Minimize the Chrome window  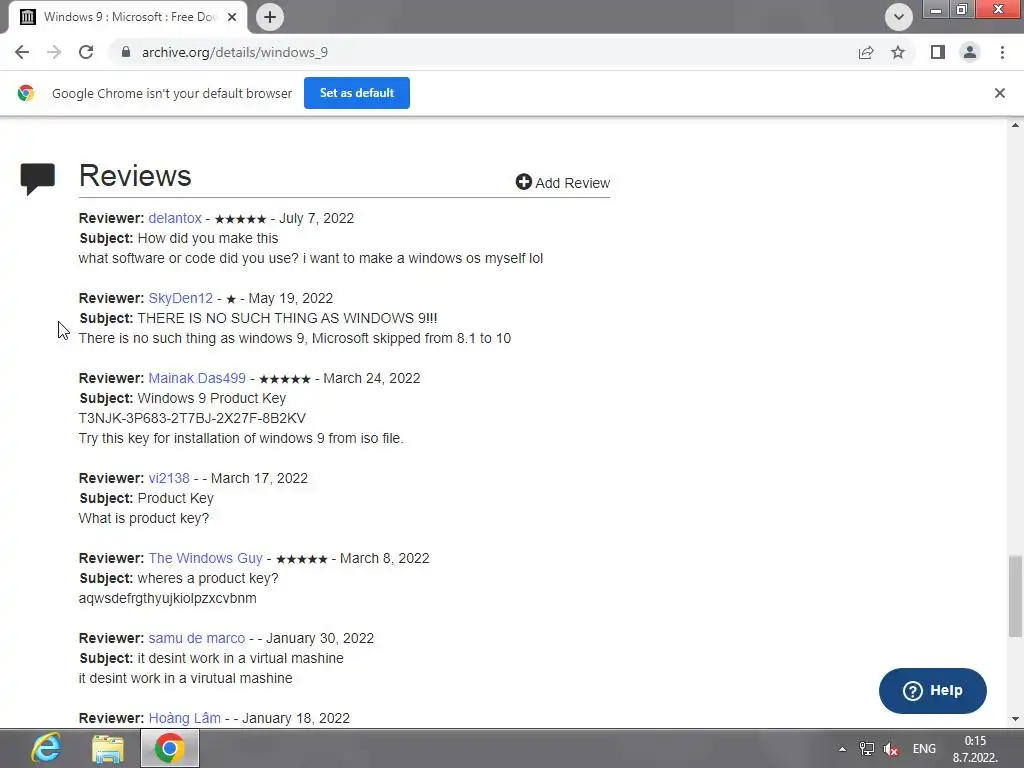[x=936, y=9]
